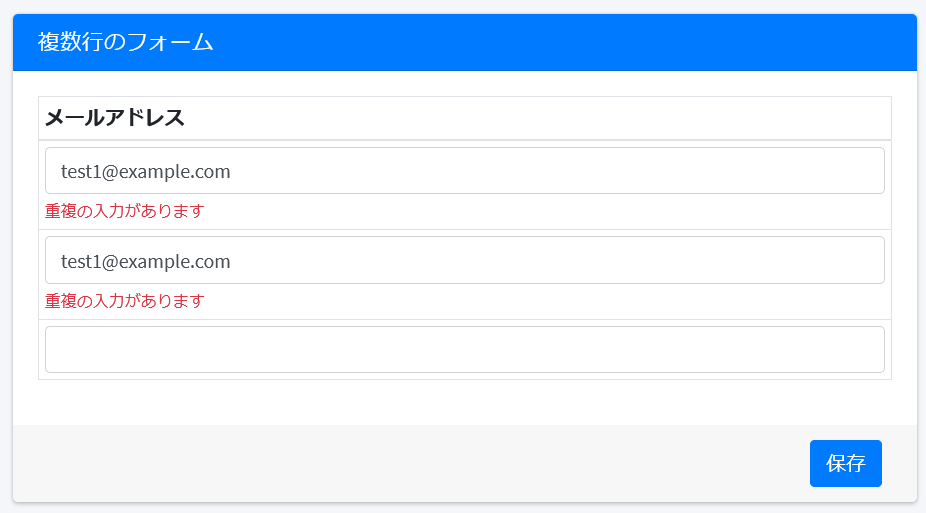Screen dimensions: 926x513
Task: Click the 複数行のフォーム title text
Action: coord(125,42)
